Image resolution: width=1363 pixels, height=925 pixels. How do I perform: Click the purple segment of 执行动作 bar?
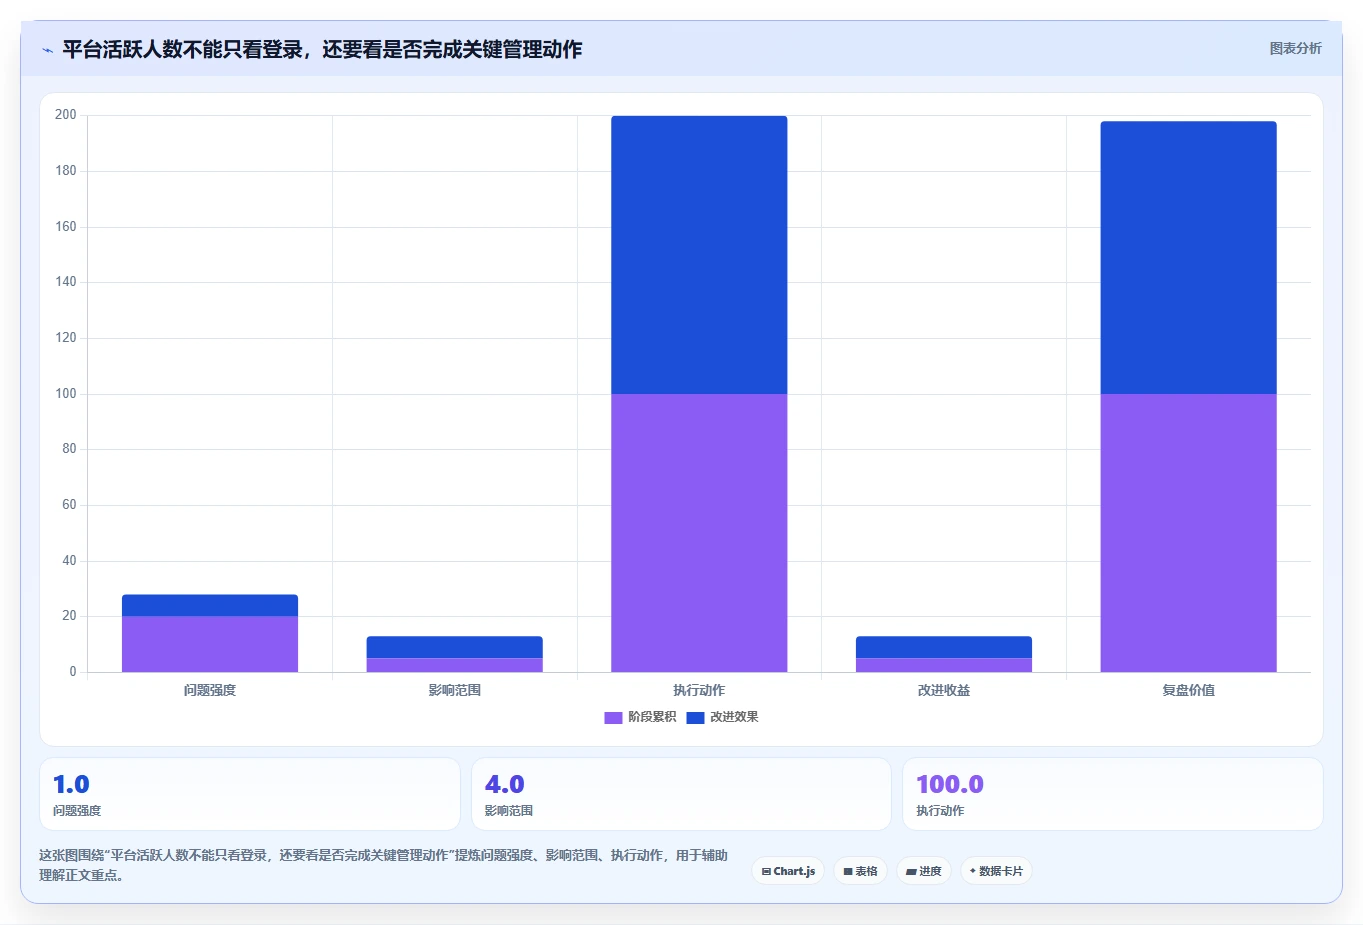699,533
